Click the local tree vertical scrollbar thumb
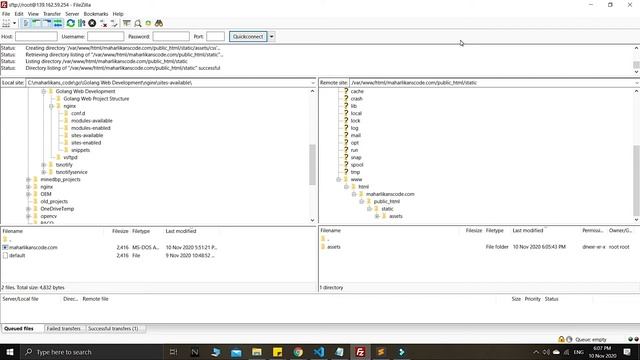The height and width of the screenshot is (360, 640). pyautogui.click(x=312, y=164)
